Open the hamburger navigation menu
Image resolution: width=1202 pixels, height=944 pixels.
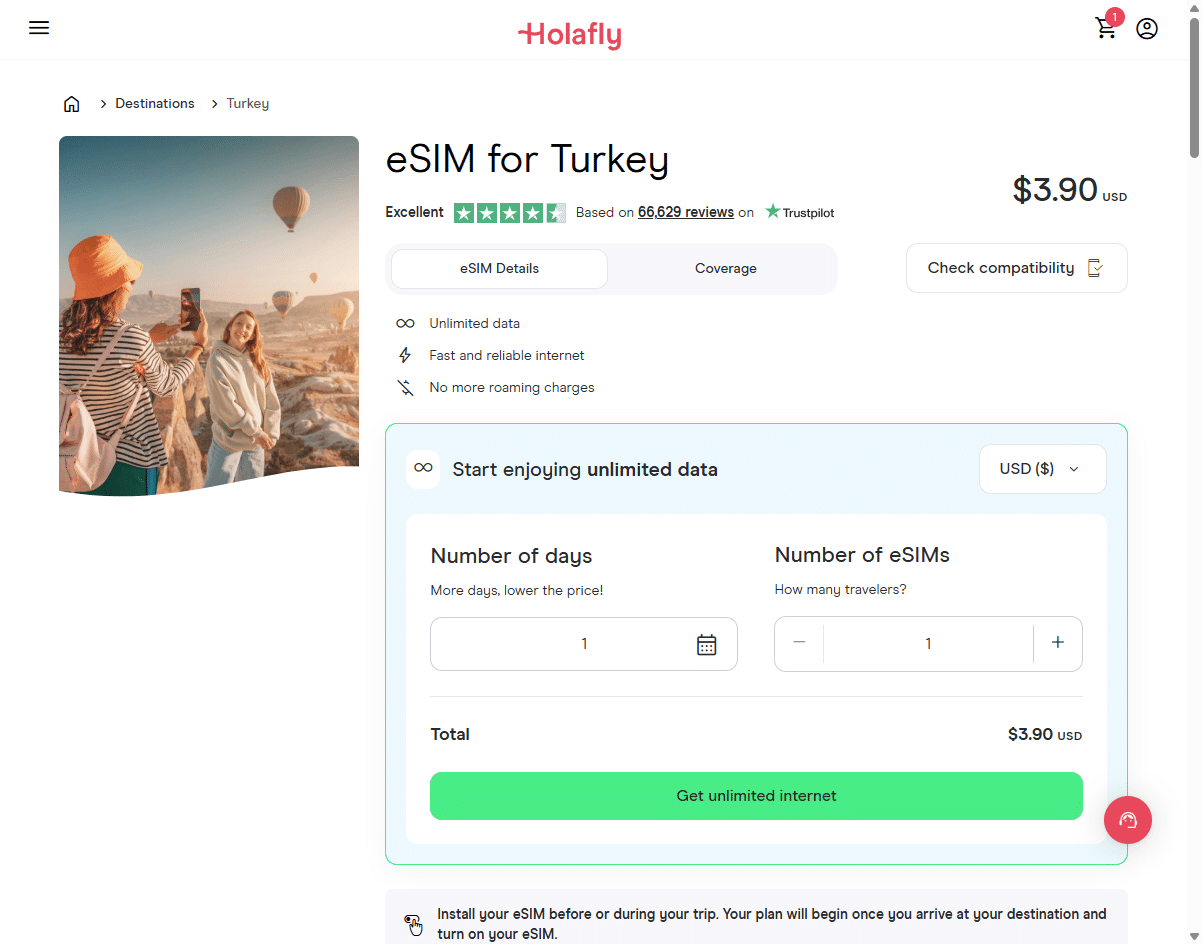point(39,28)
